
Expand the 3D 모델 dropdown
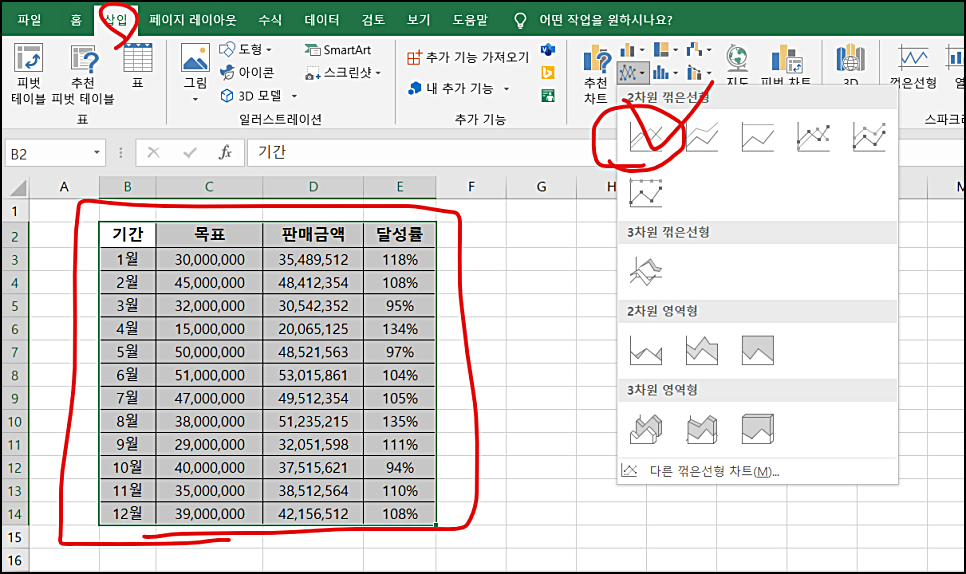point(294,96)
